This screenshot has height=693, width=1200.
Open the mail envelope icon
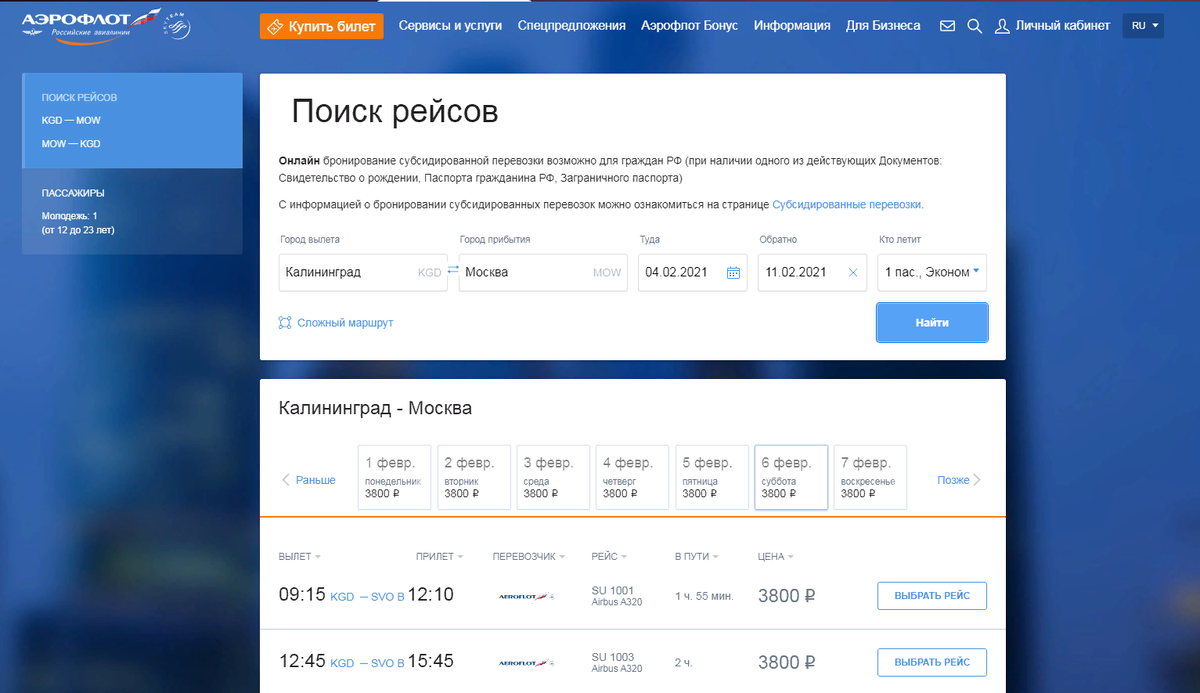point(948,26)
